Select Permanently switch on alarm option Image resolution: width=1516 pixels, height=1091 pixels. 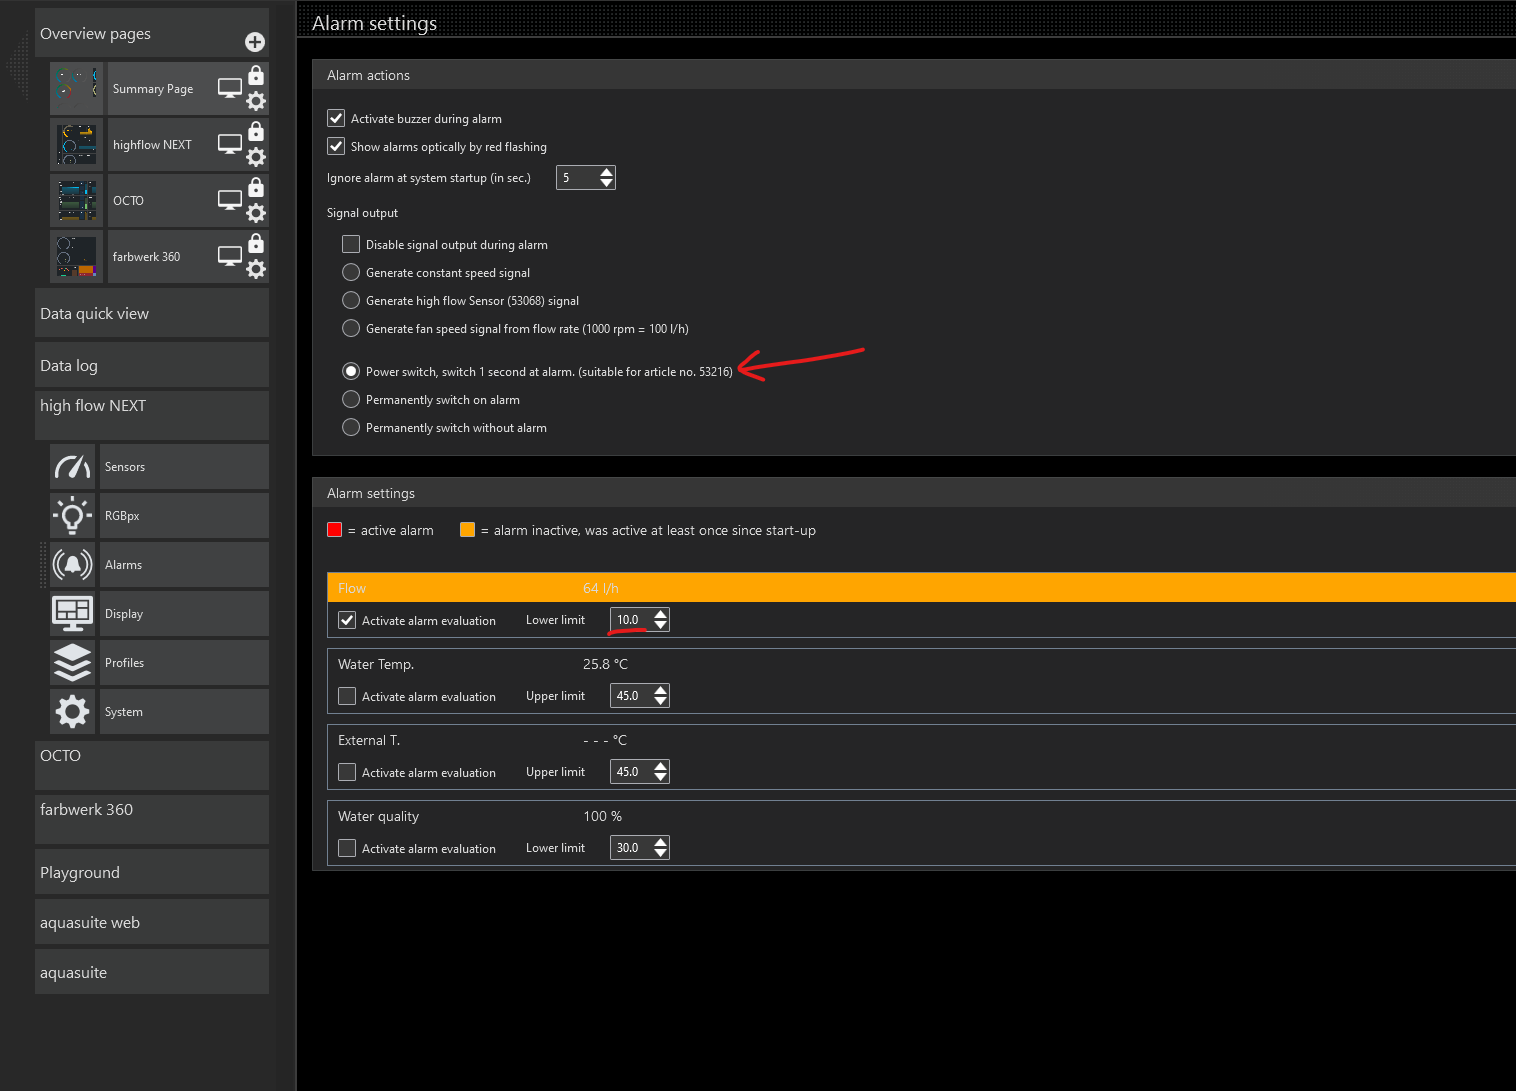(x=351, y=400)
